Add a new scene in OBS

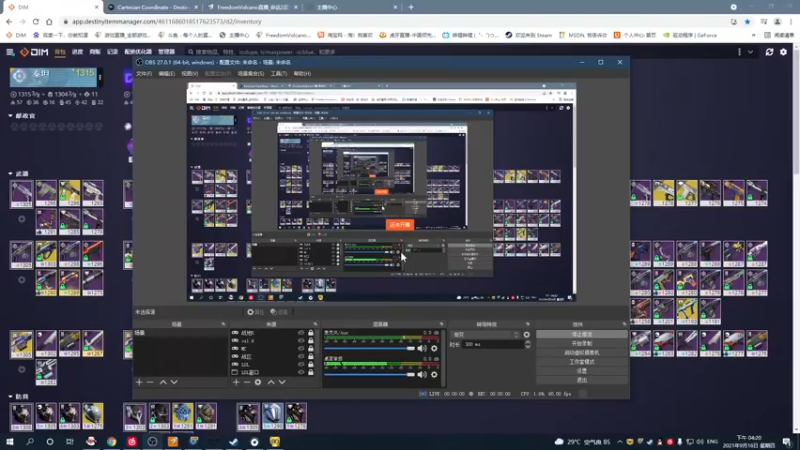pos(139,382)
